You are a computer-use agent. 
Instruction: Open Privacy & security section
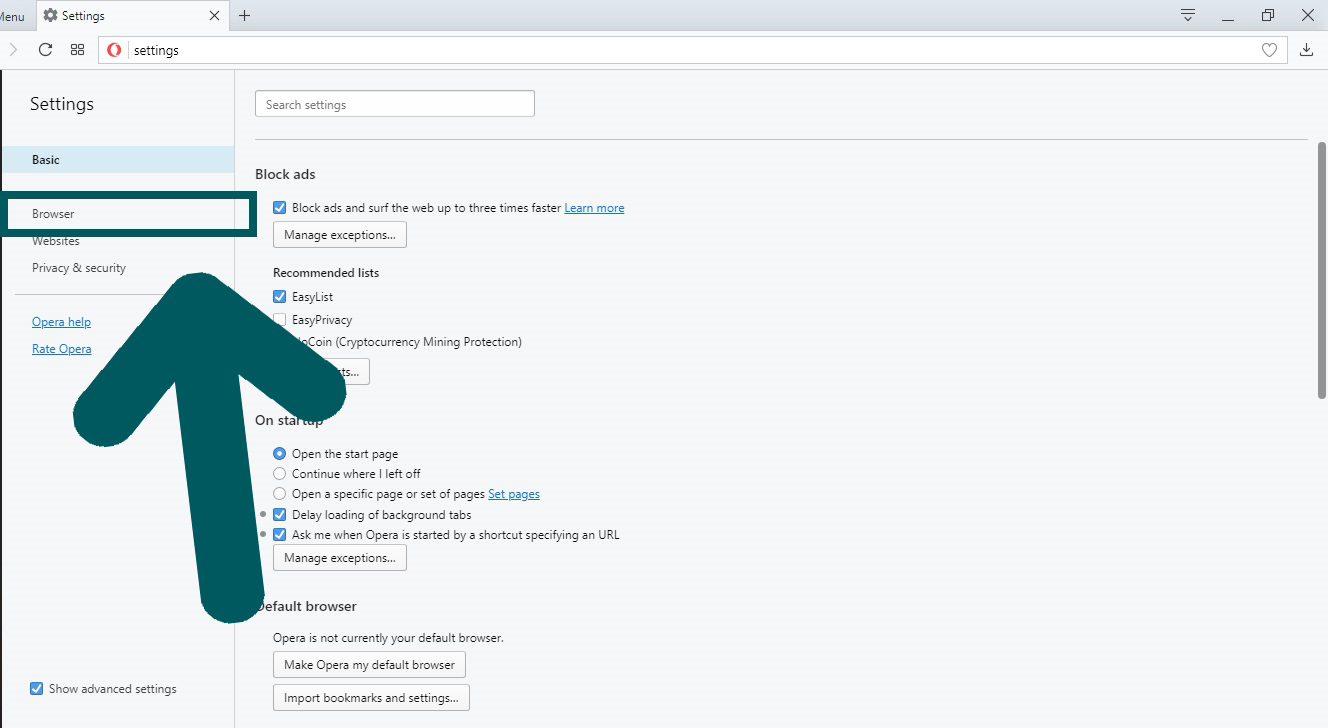(x=79, y=268)
